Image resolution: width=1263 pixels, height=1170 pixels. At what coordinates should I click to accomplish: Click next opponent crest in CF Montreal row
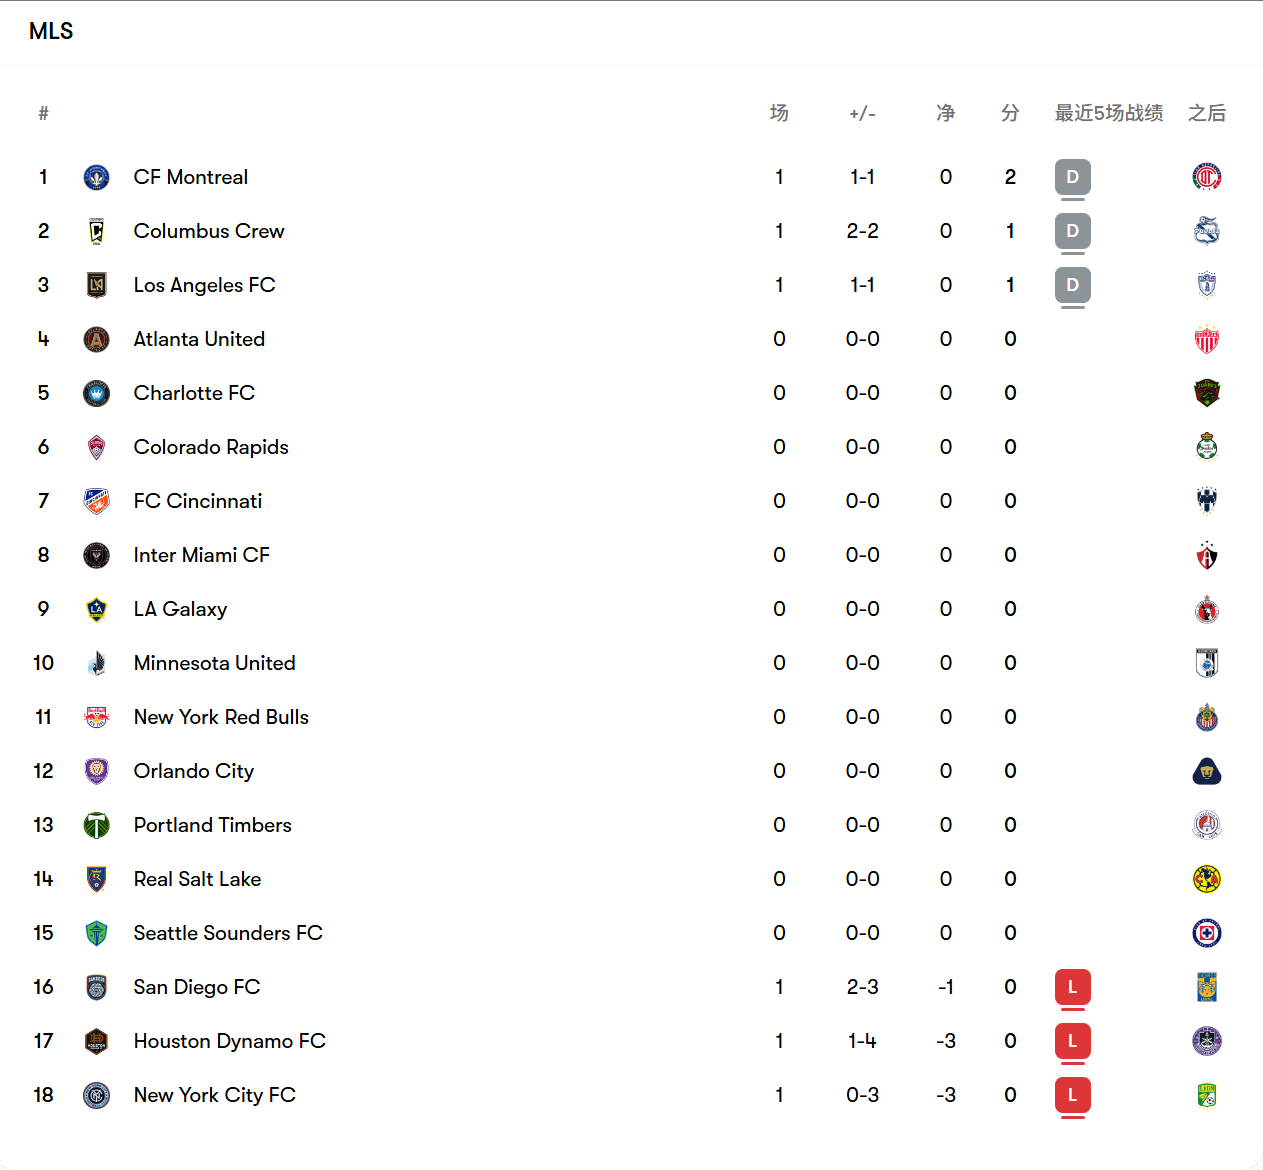pyautogui.click(x=1207, y=178)
